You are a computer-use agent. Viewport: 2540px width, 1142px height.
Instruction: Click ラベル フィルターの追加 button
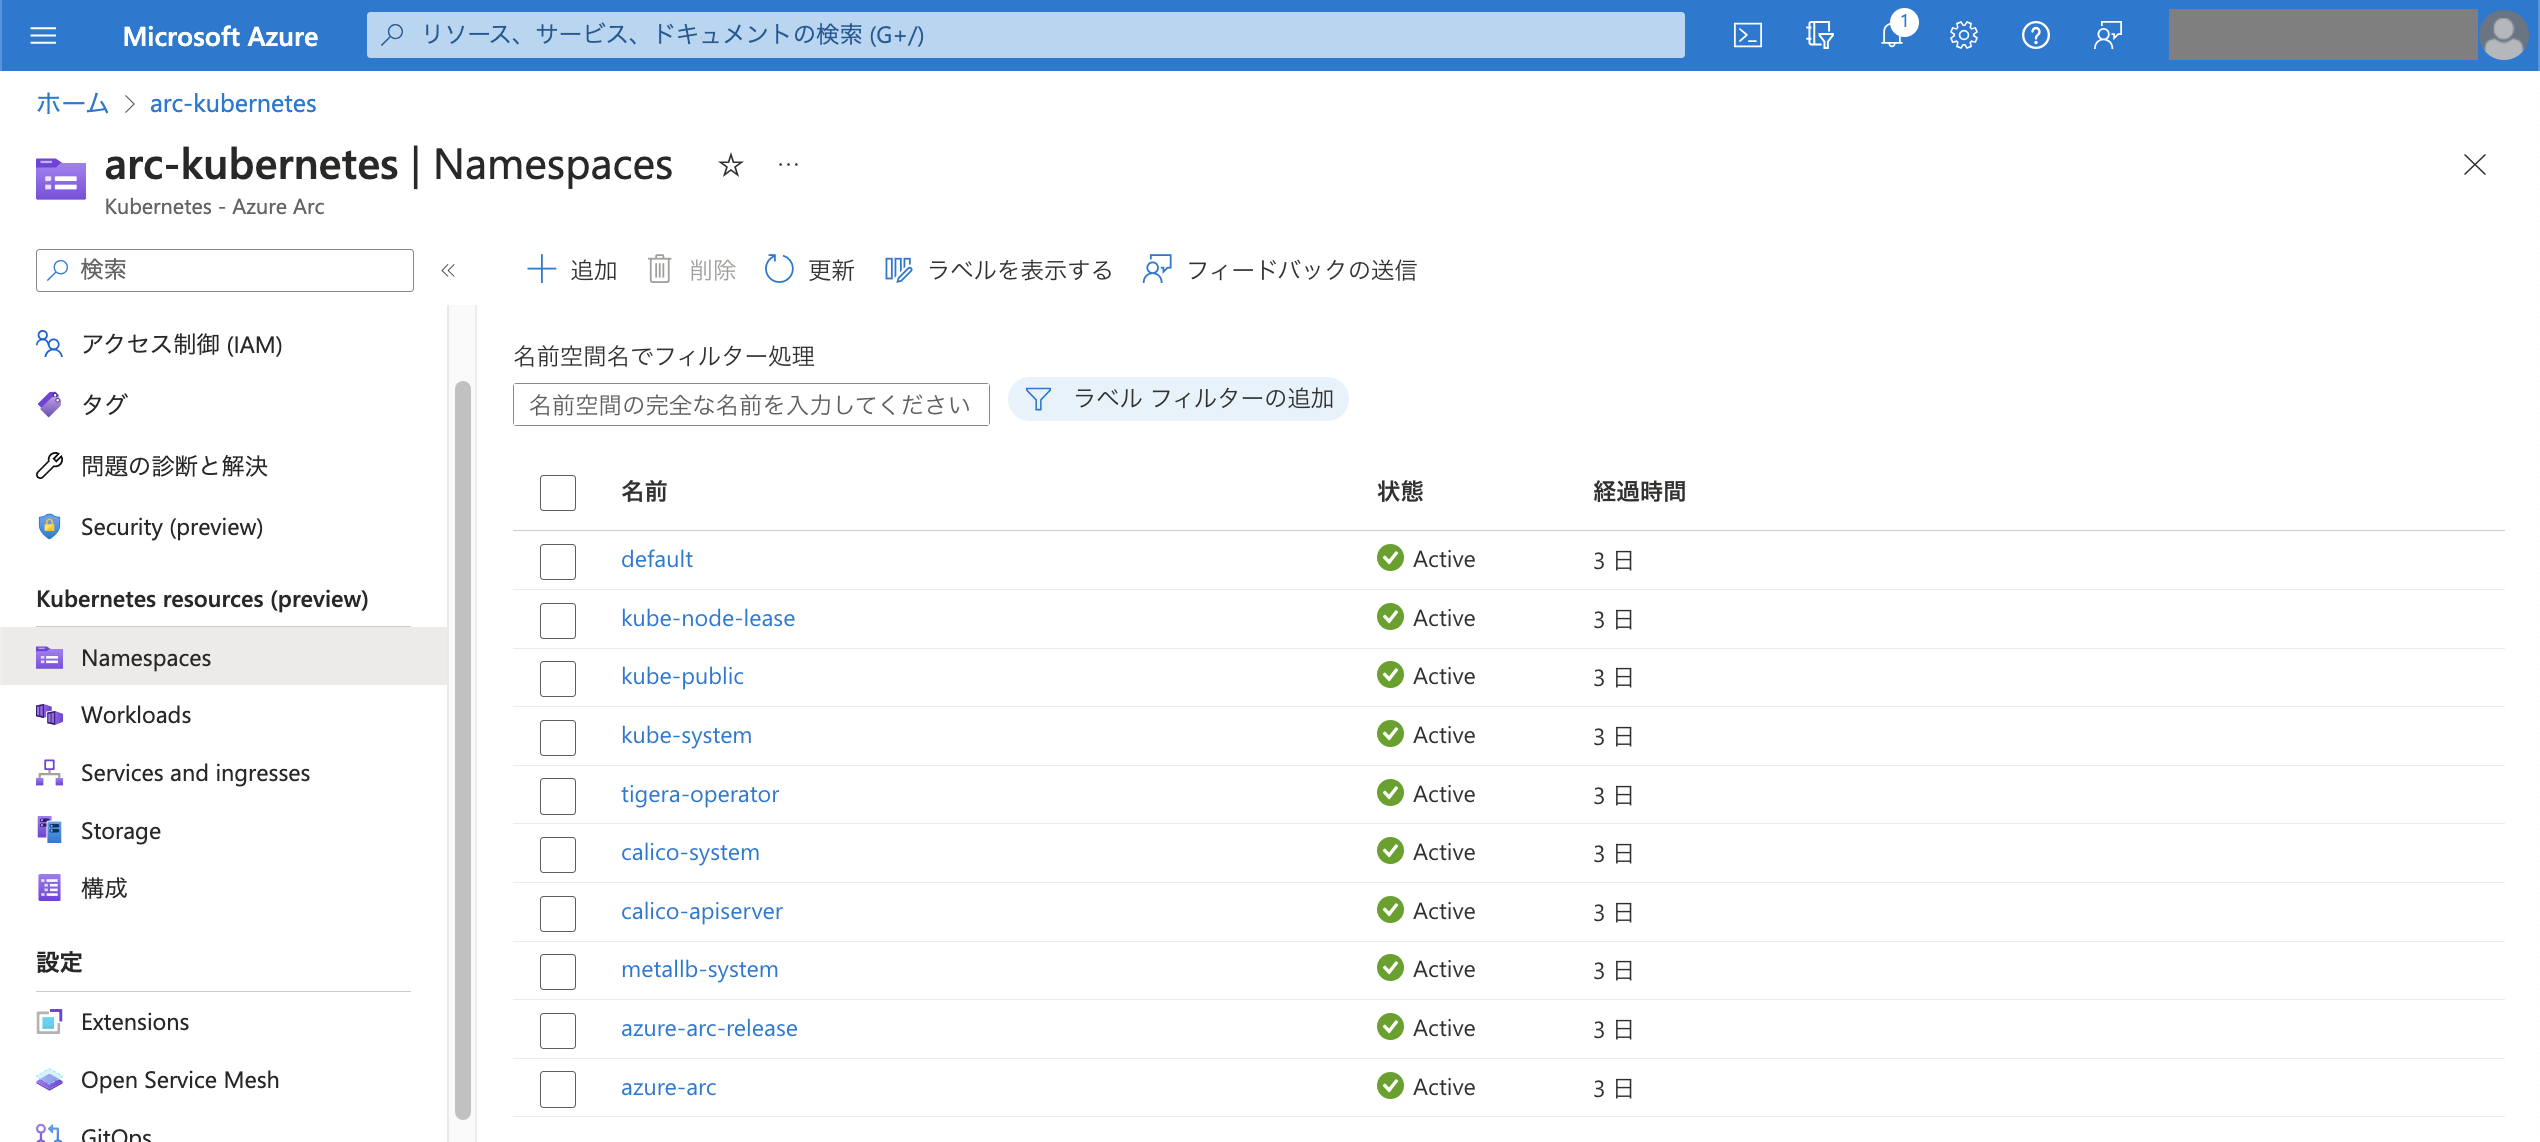[x=1178, y=399]
